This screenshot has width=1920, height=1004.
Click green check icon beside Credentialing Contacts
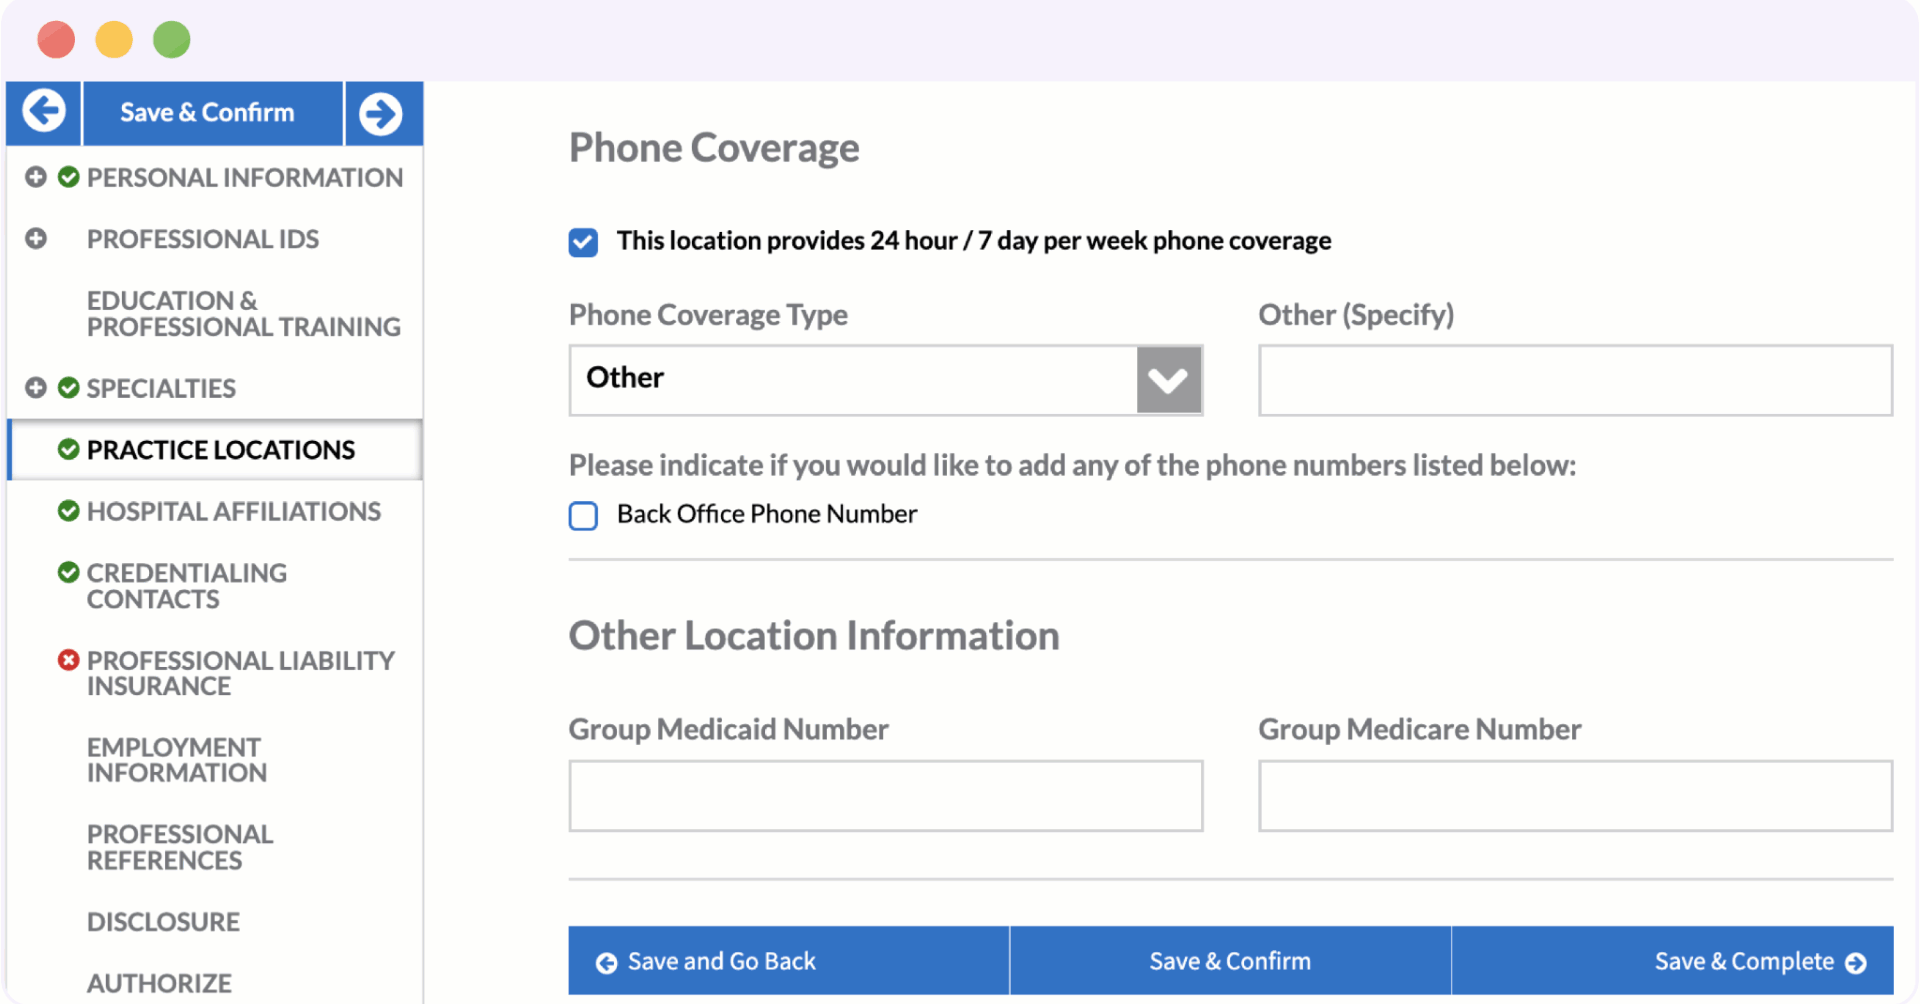point(69,572)
